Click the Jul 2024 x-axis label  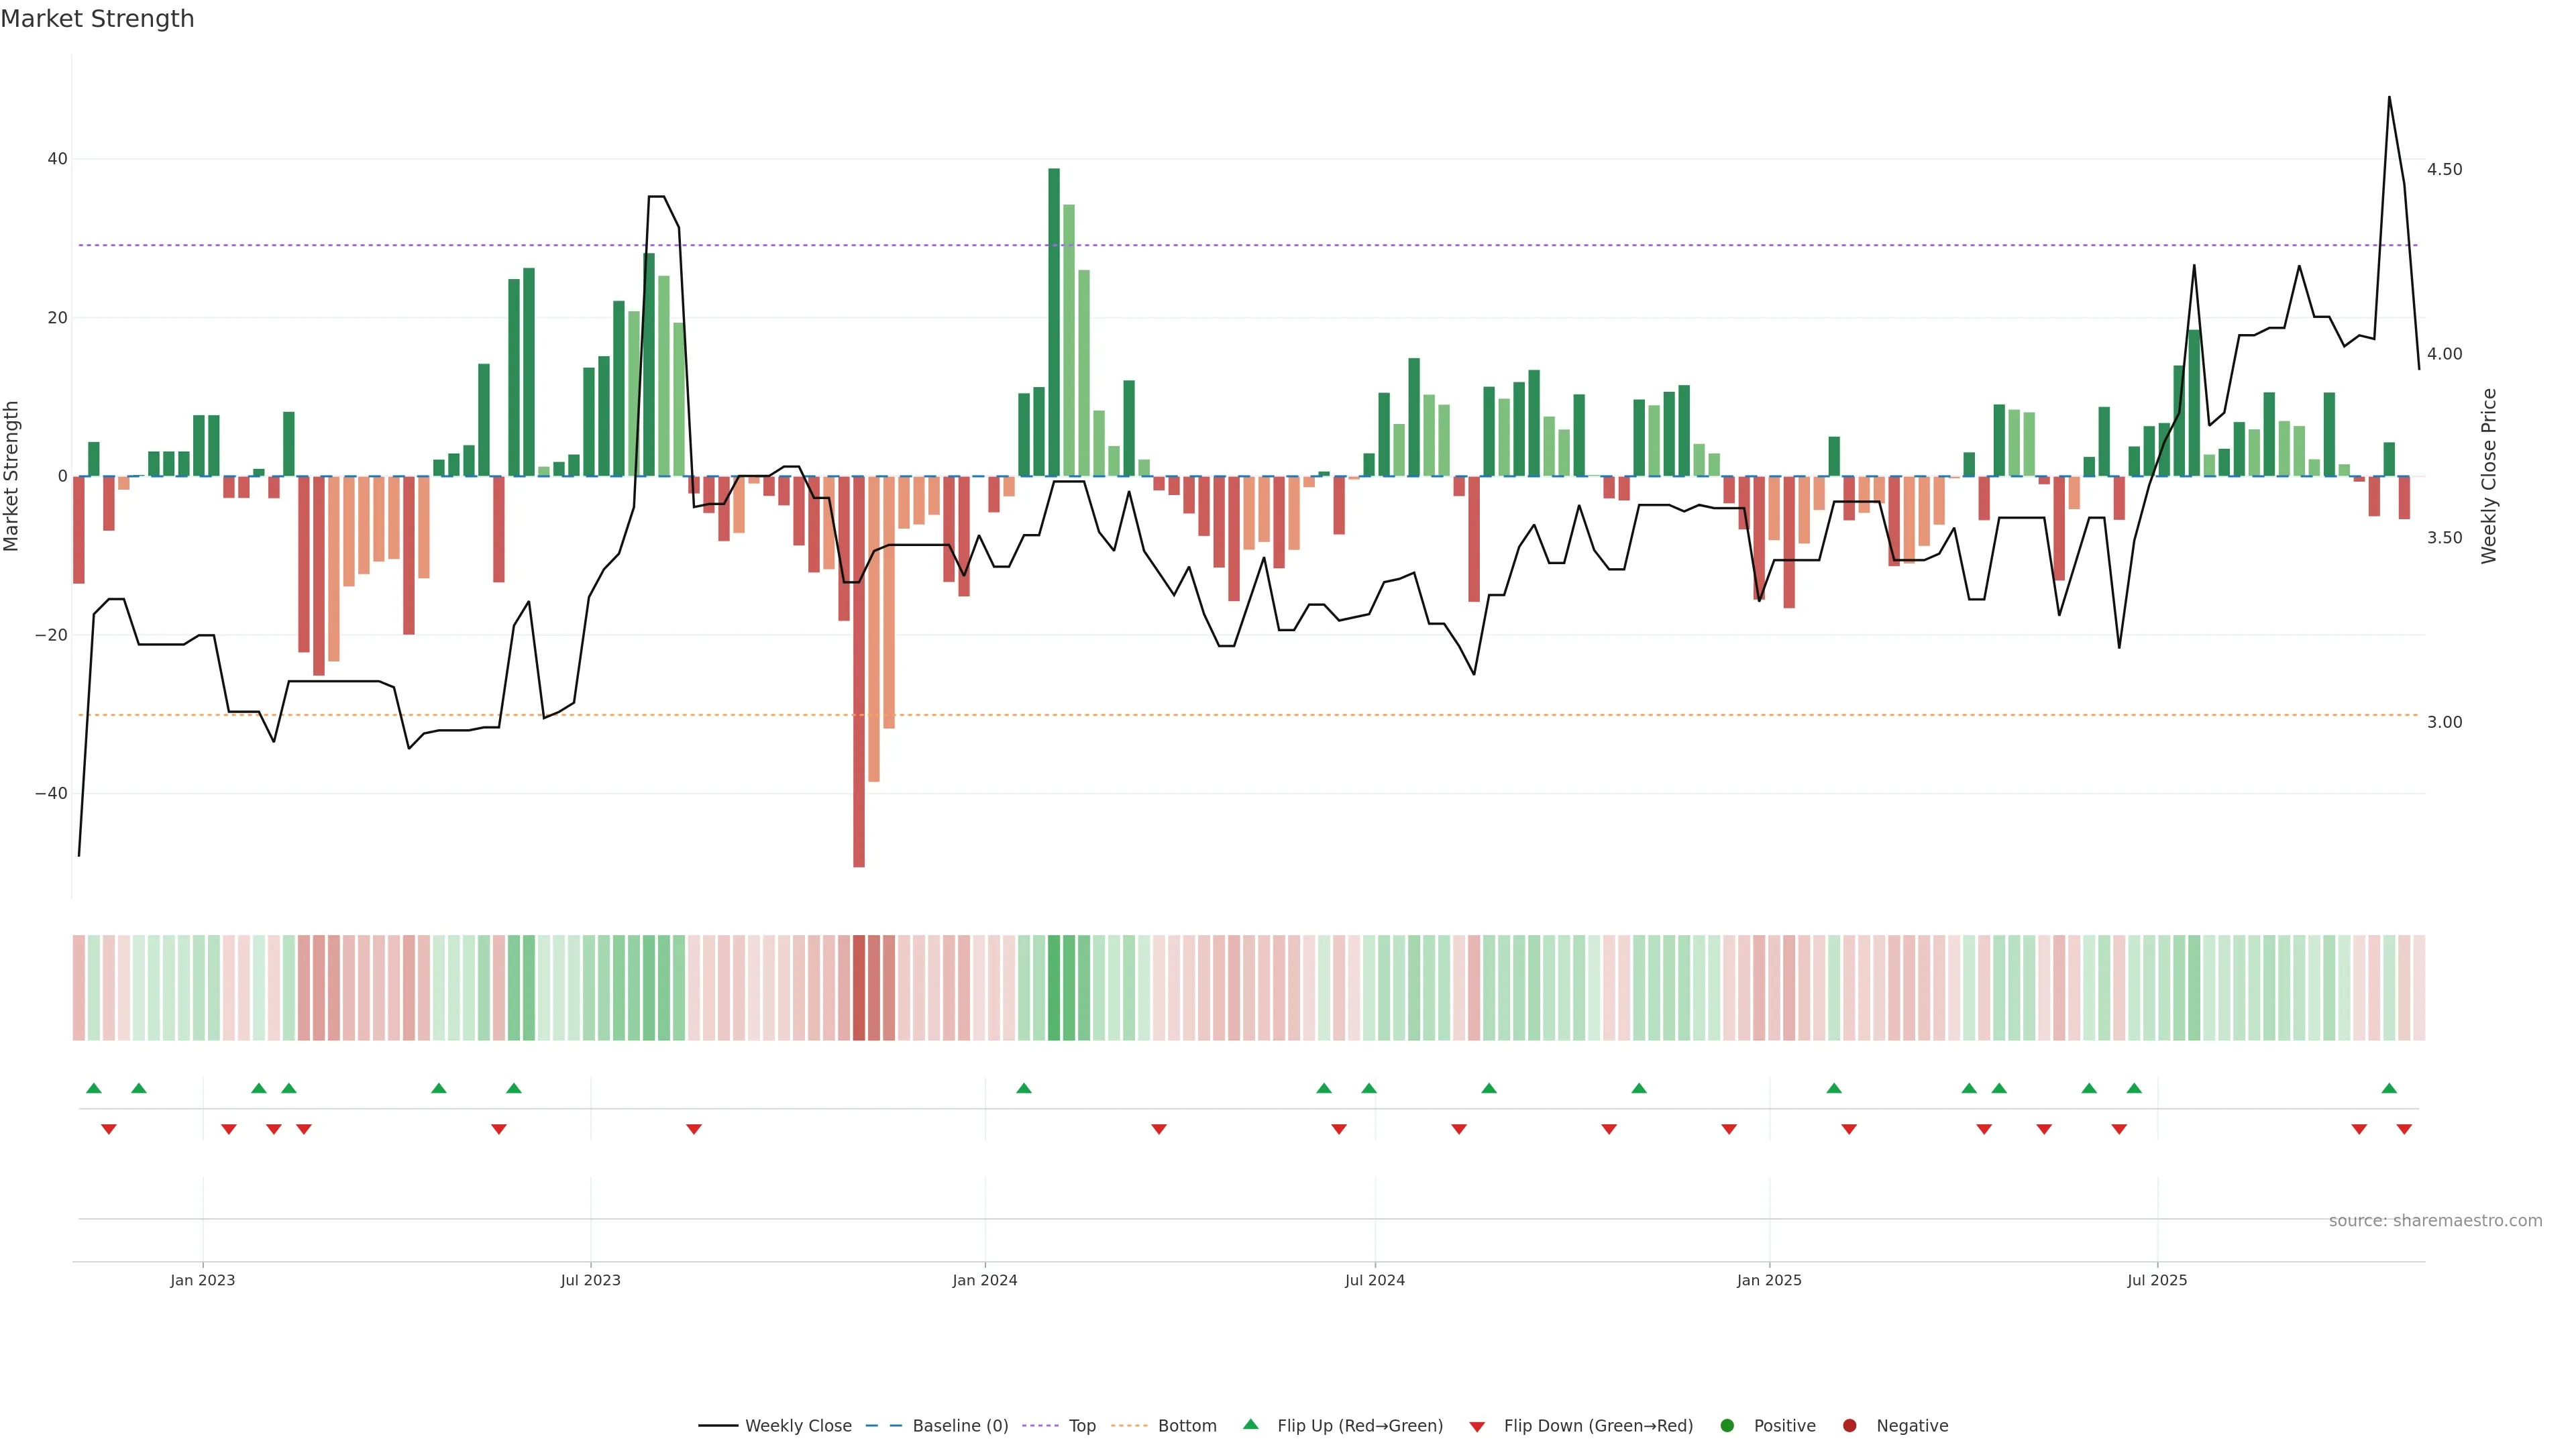click(x=1374, y=1280)
